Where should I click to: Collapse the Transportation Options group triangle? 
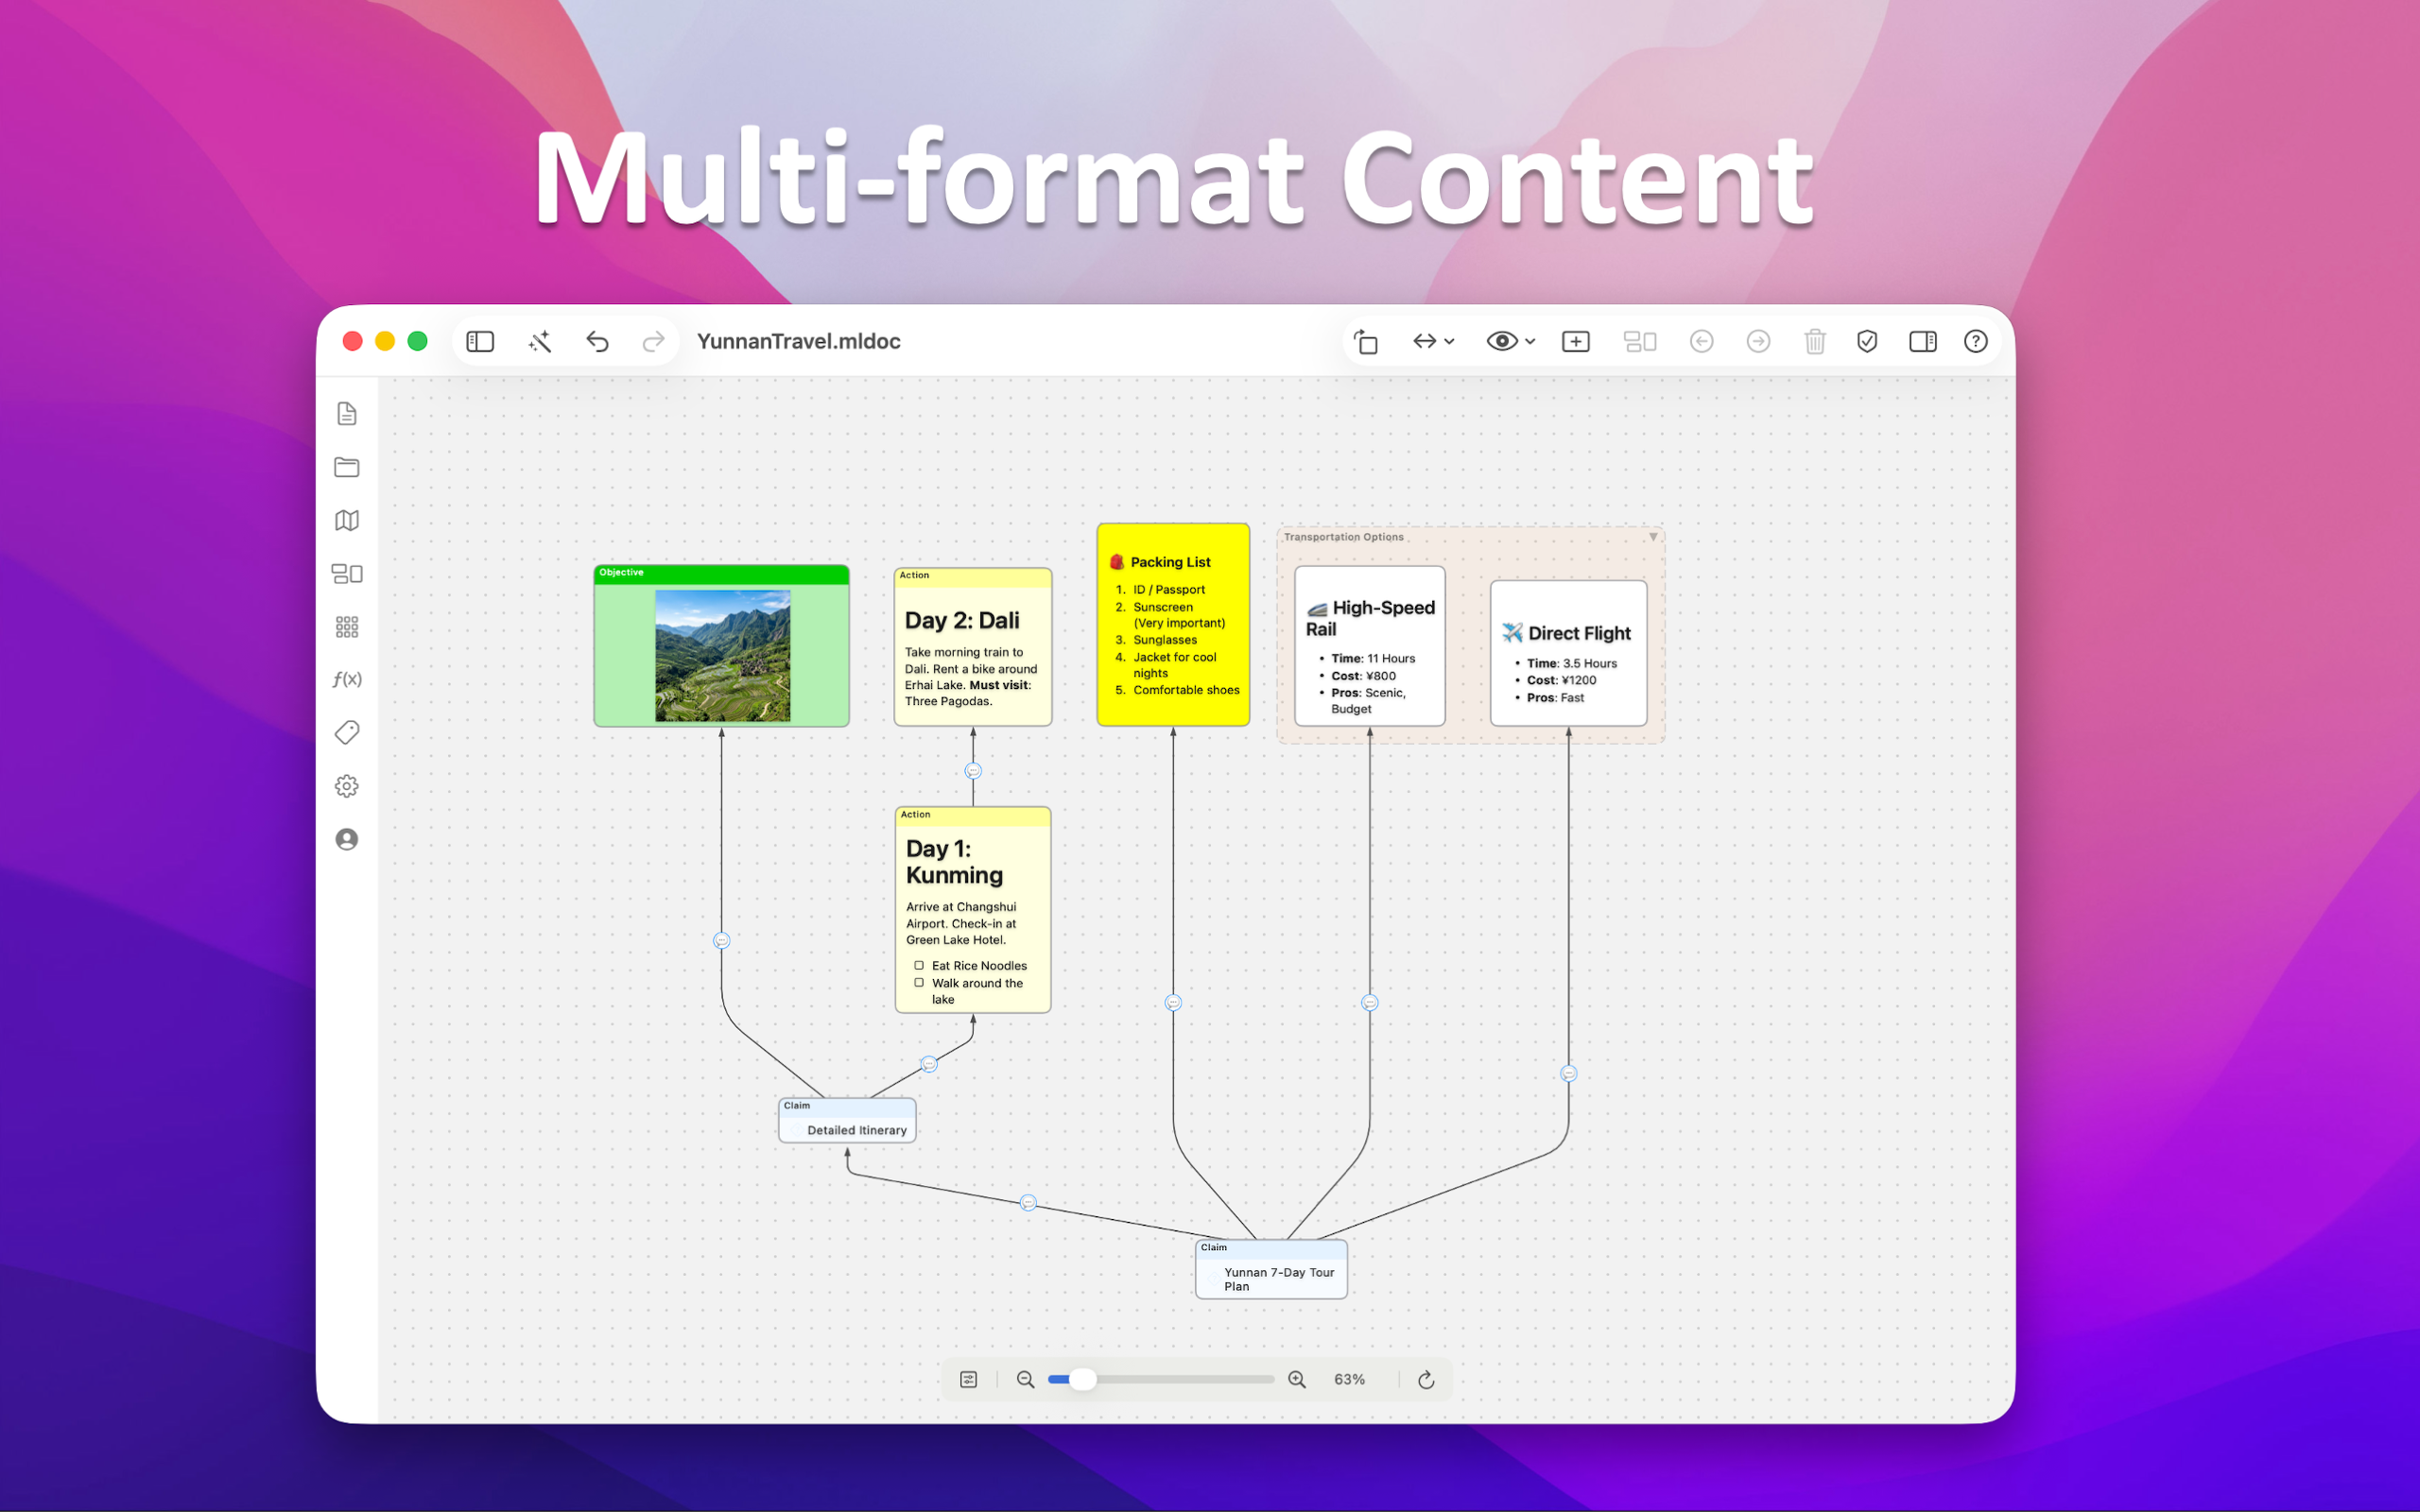(1653, 537)
